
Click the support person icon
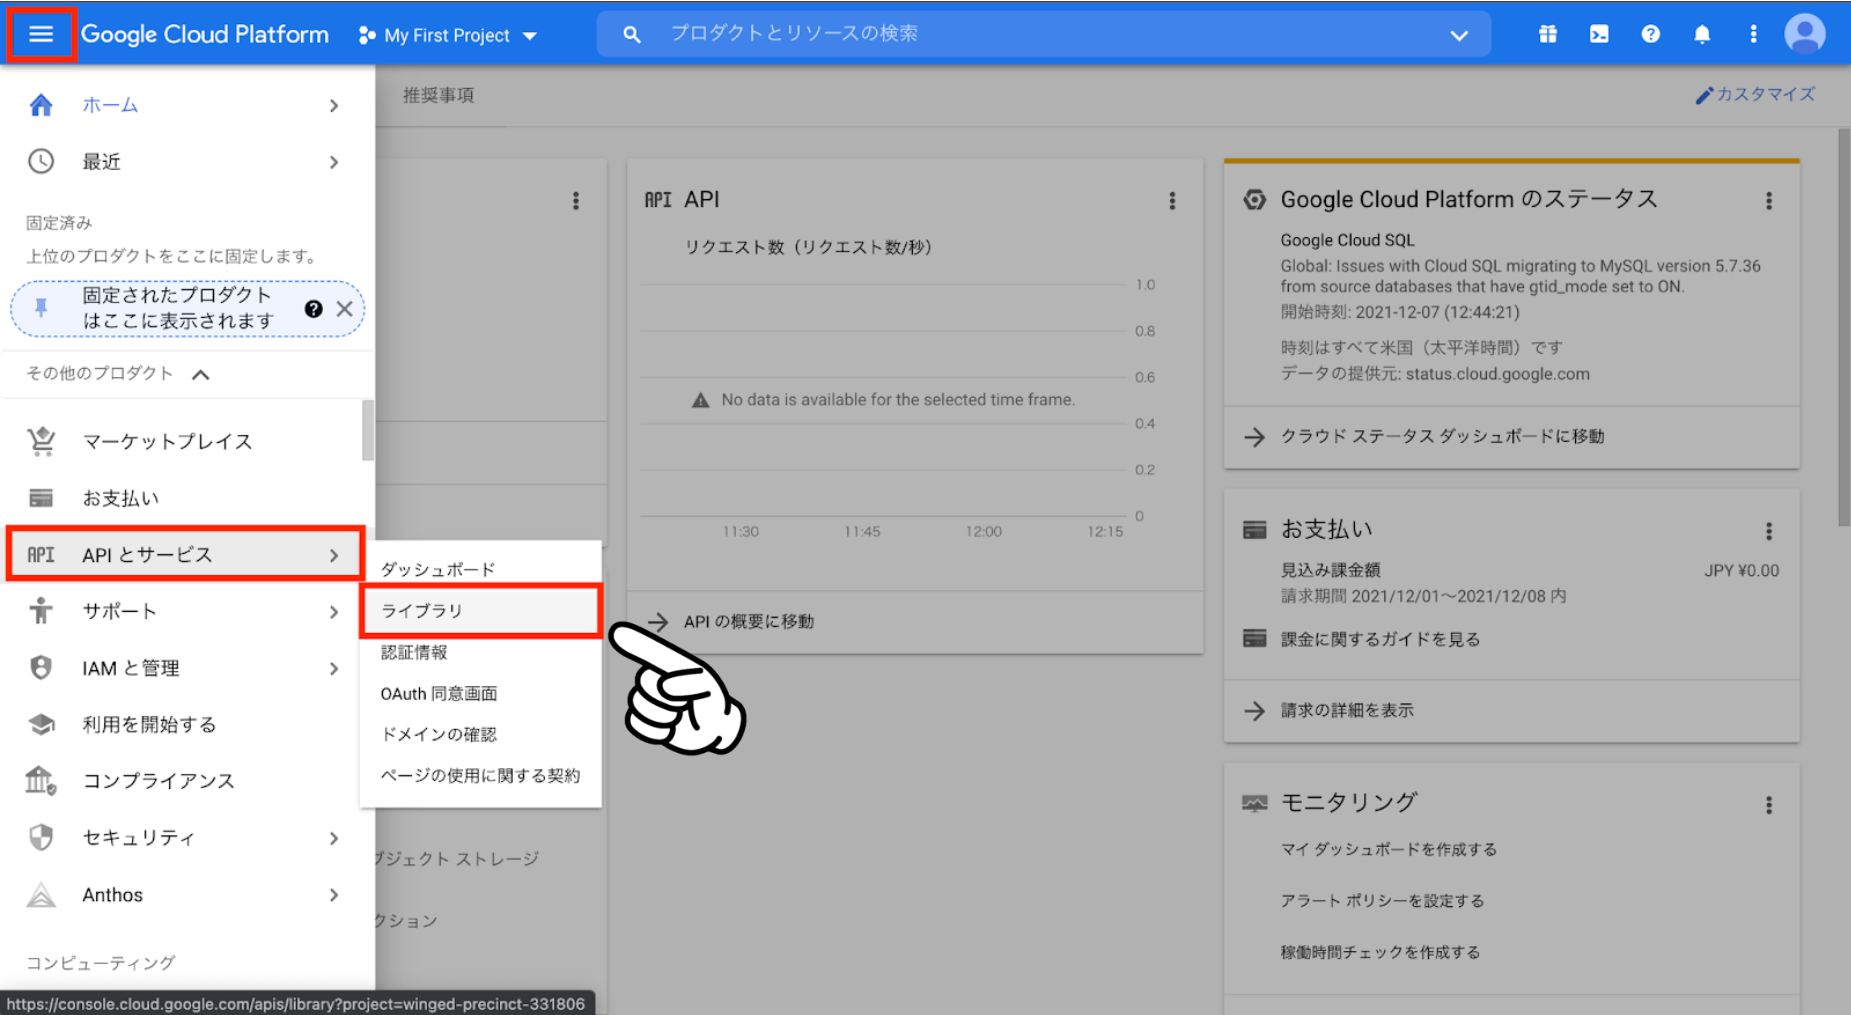(x=41, y=610)
